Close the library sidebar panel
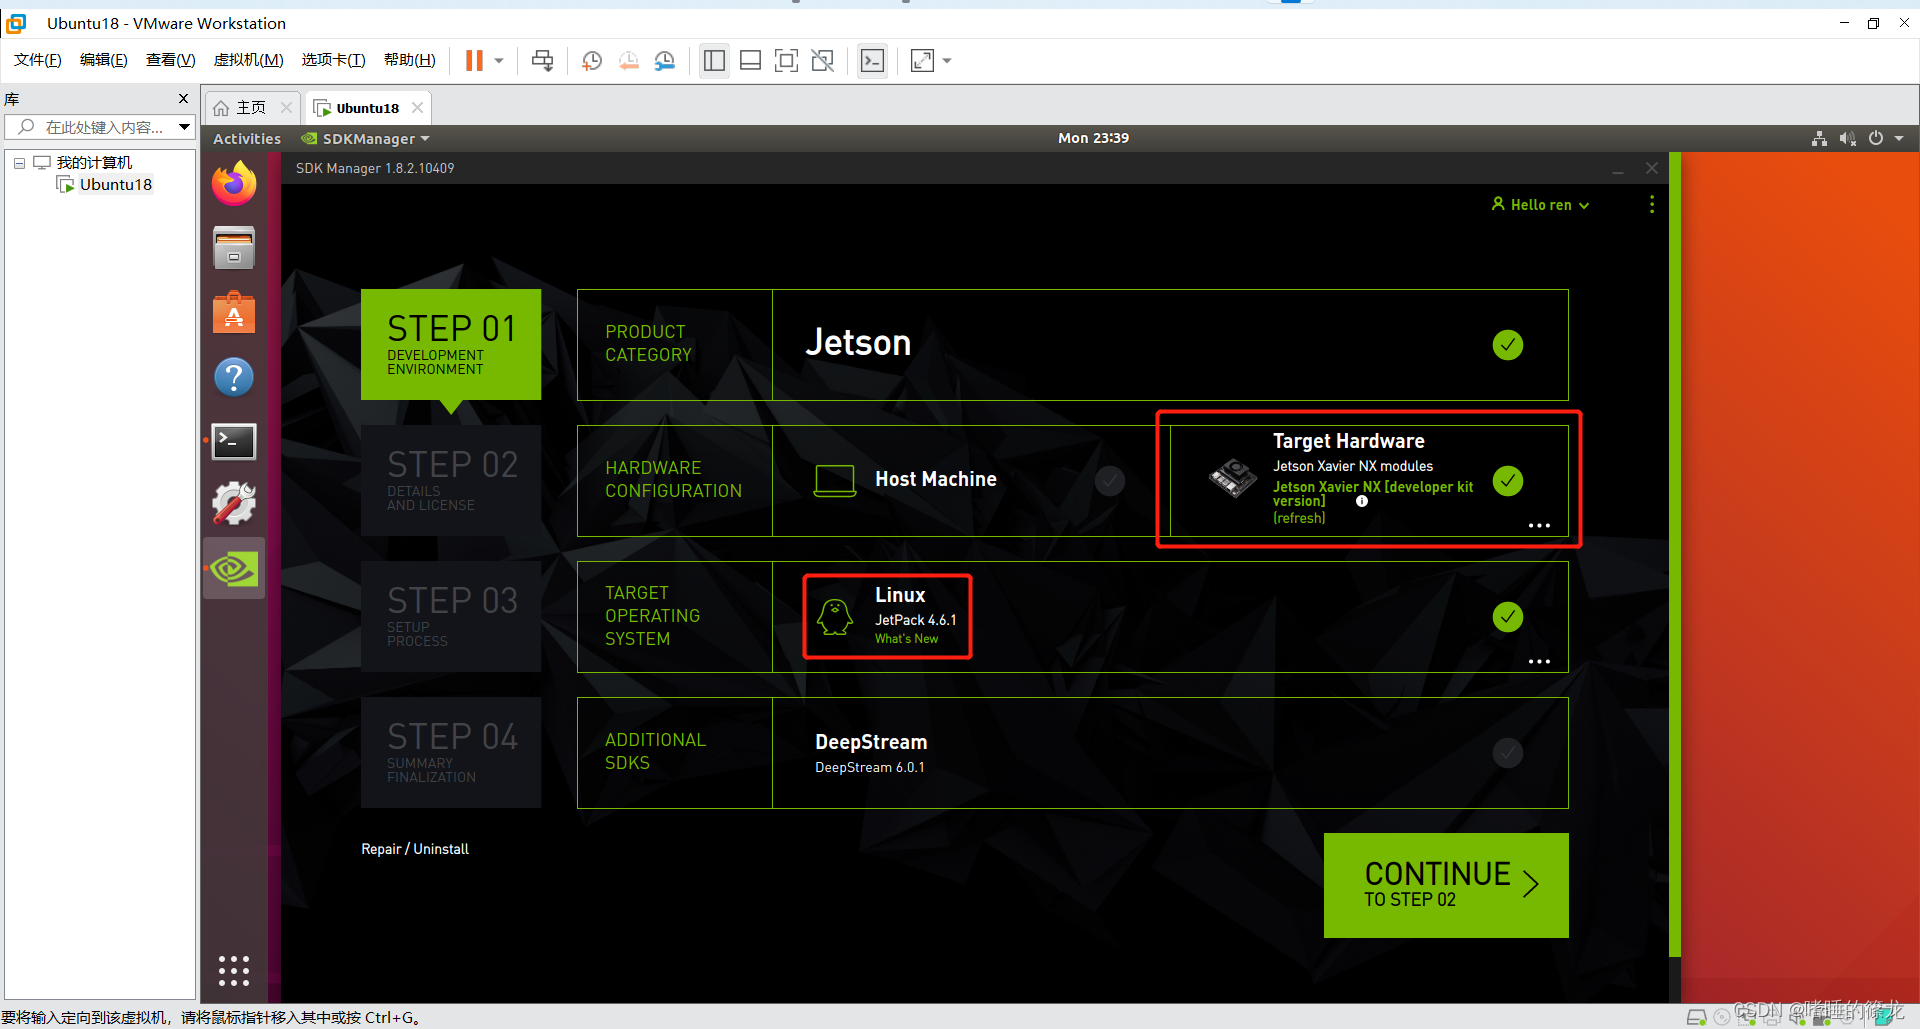This screenshot has height=1029, width=1920. click(x=183, y=98)
